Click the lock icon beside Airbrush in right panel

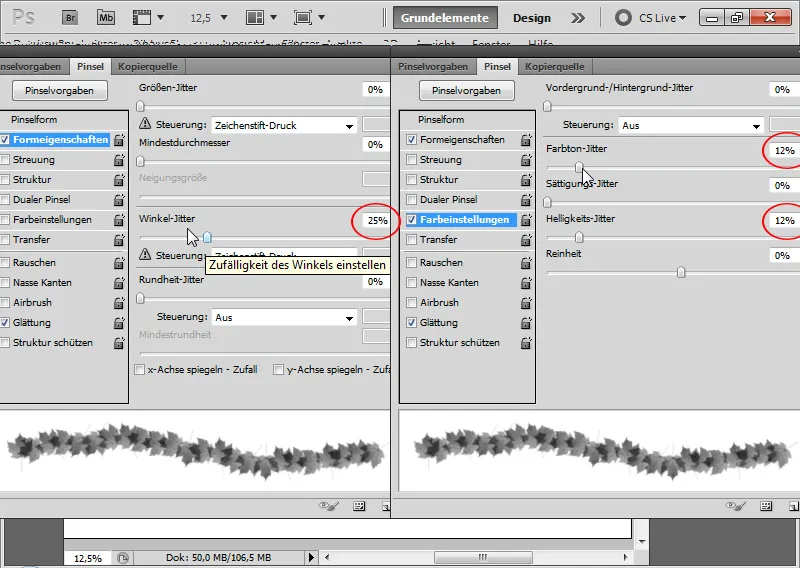[526, 303]
